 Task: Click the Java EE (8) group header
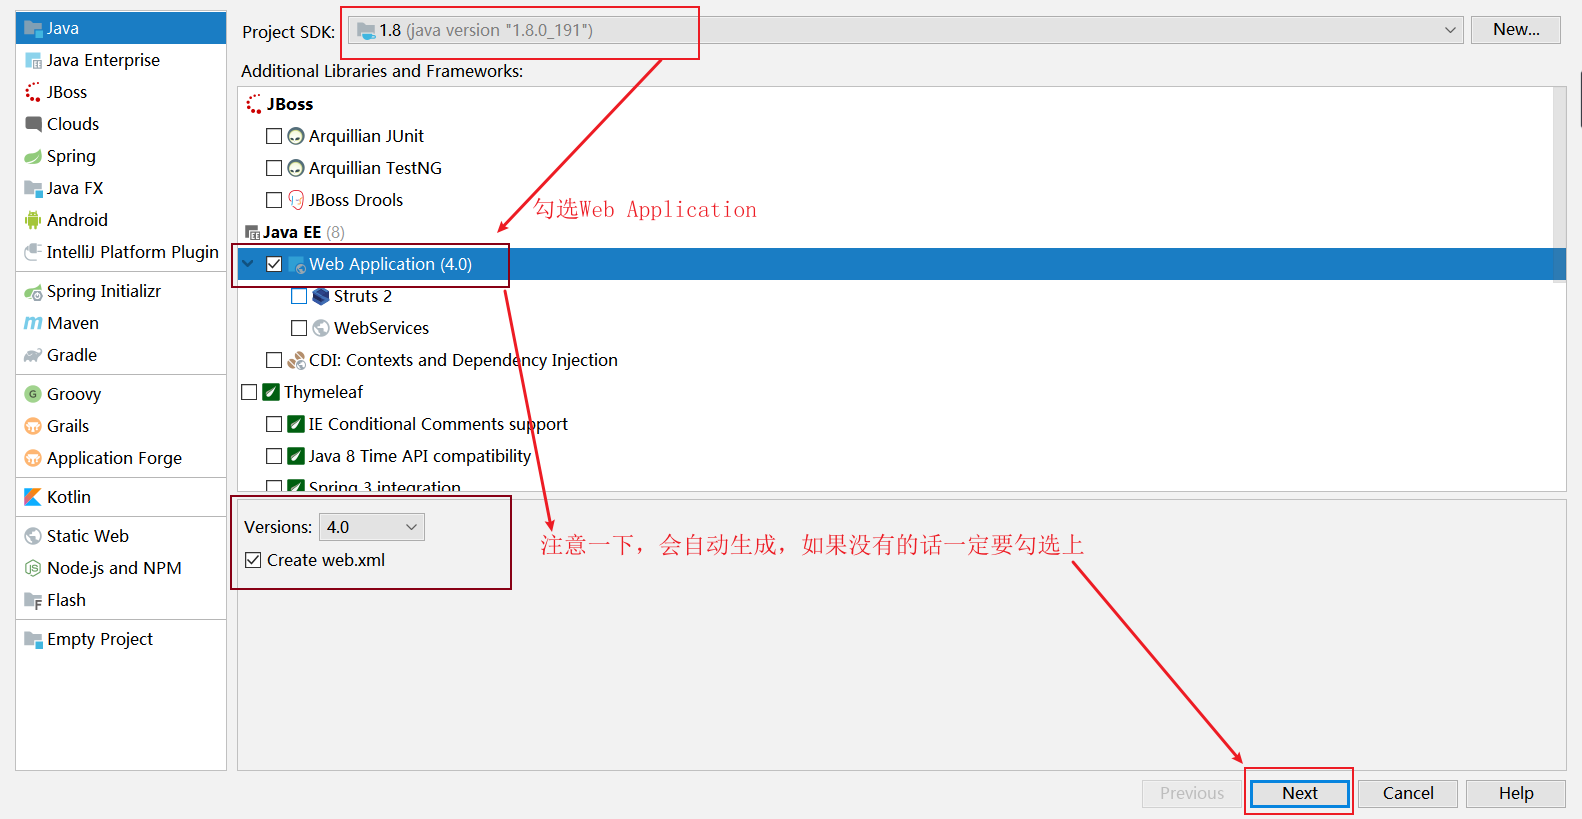pyautogui.click(x=295, y=232)
